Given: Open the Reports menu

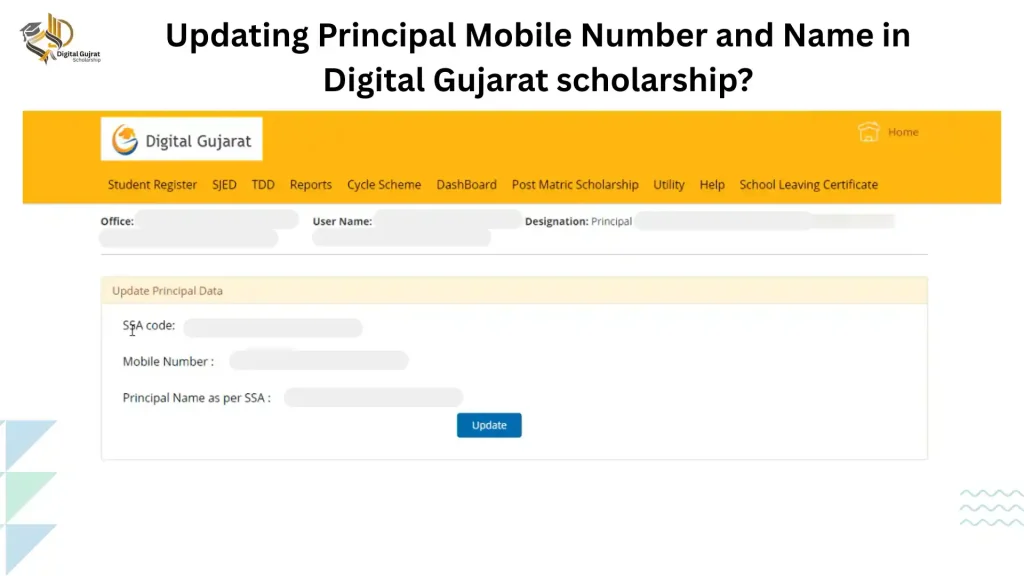Looking at the screenshot, I should (311, 185).
